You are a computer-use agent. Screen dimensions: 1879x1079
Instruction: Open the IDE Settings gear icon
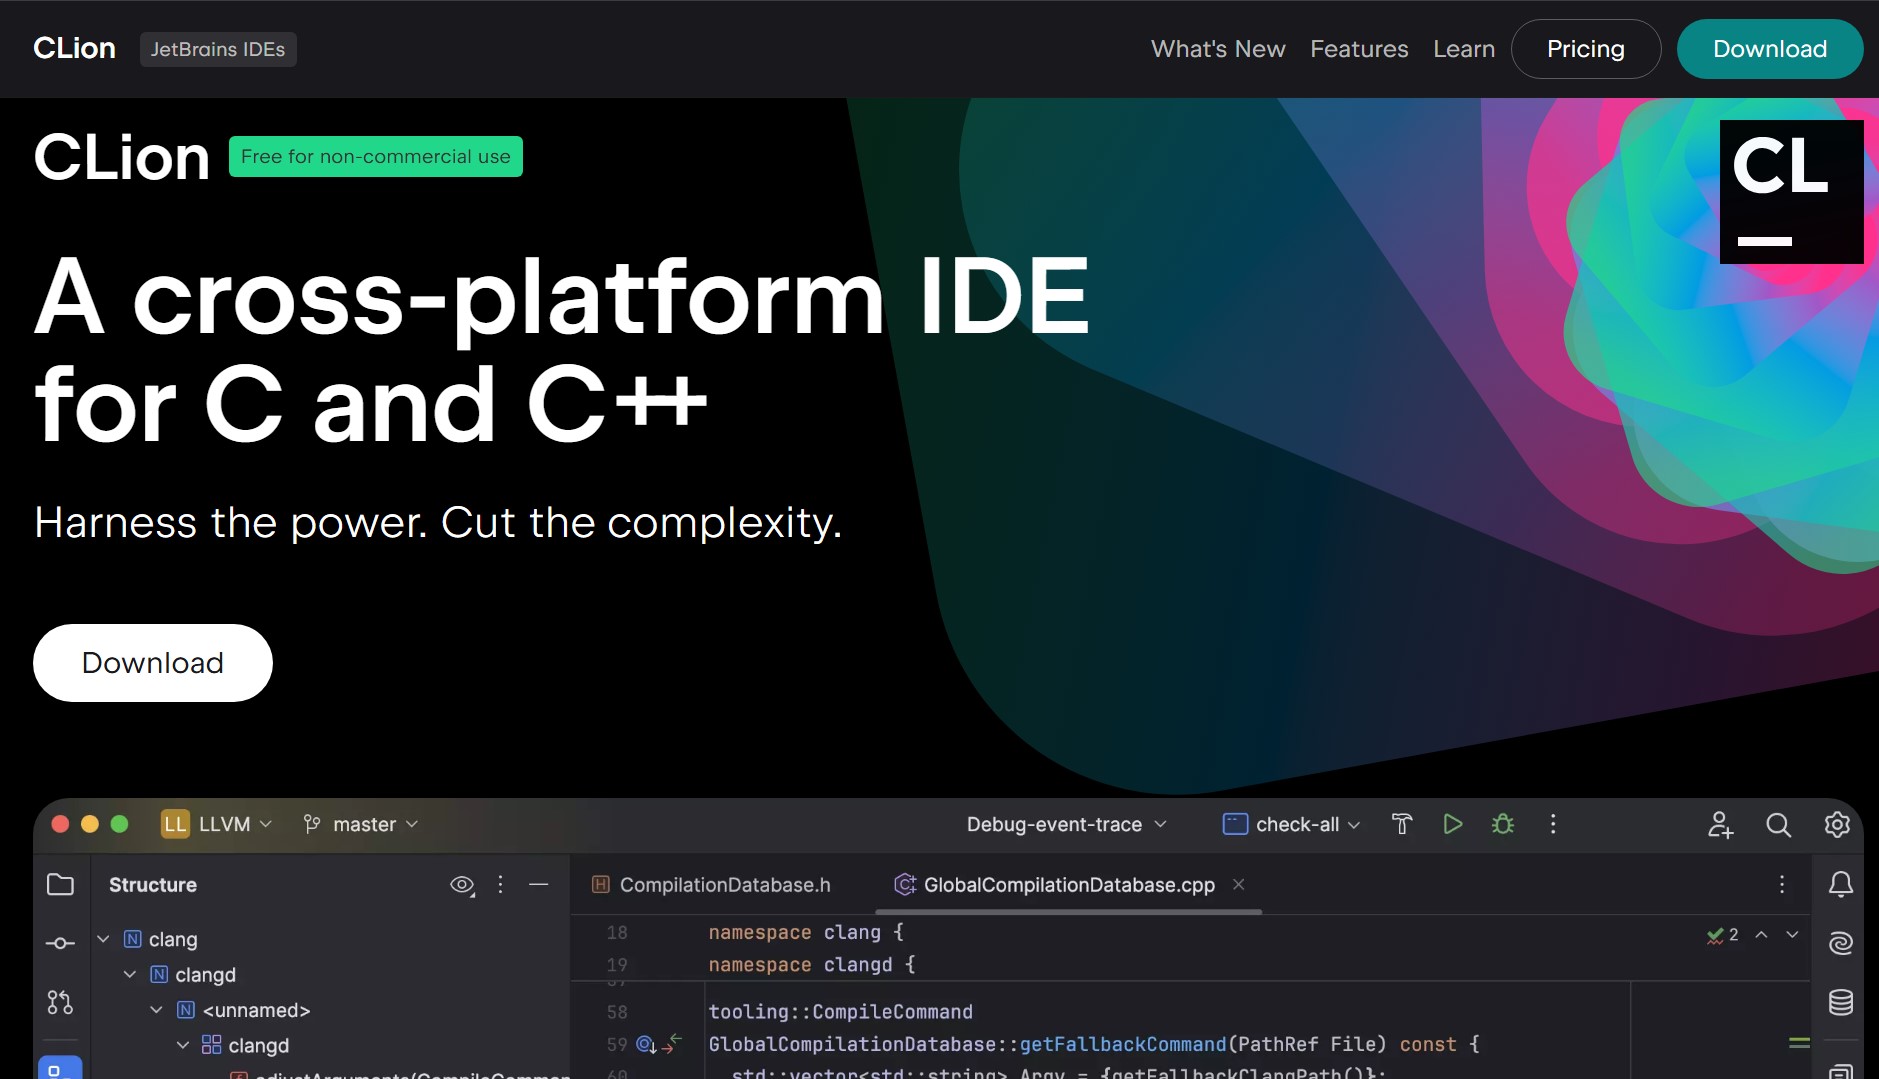click(1837, 824)
